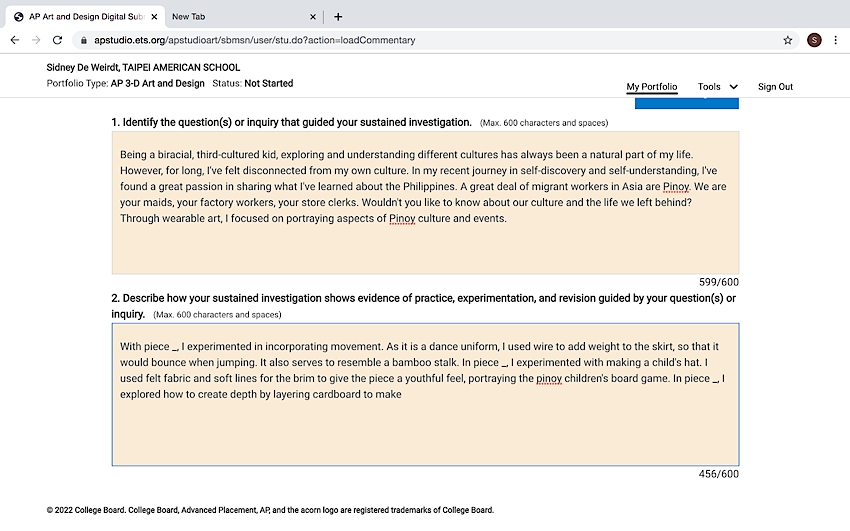Open the Chrome profile avatar

point(814,40)
